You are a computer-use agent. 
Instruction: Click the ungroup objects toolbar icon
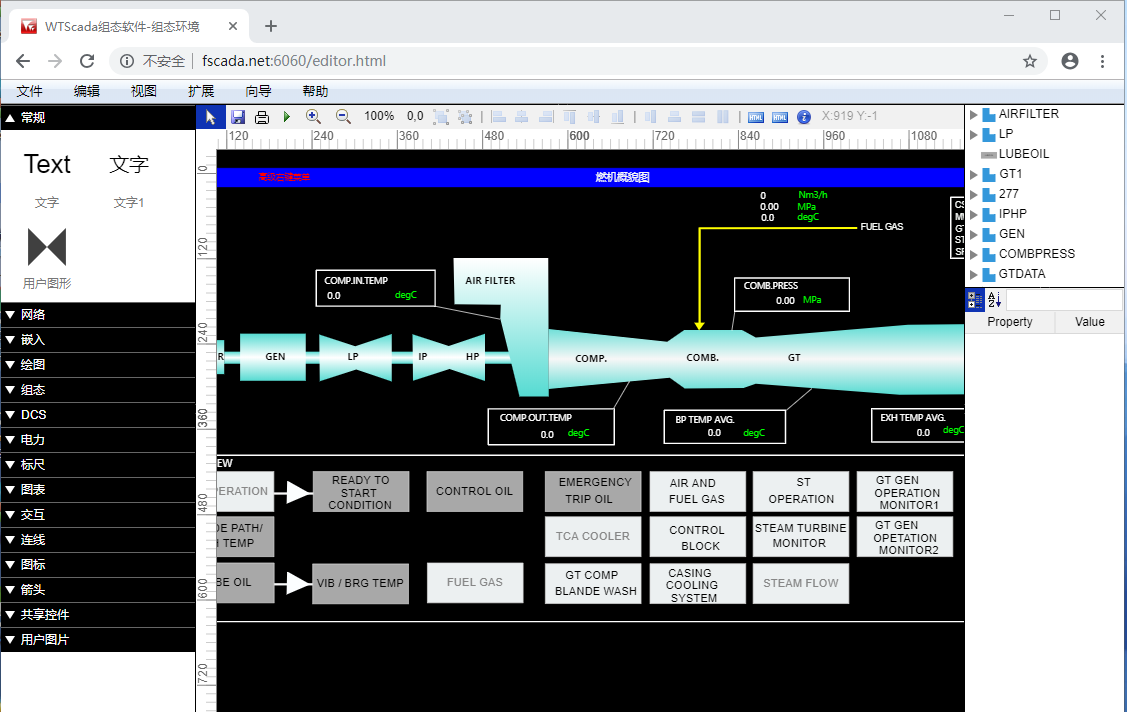465,116
